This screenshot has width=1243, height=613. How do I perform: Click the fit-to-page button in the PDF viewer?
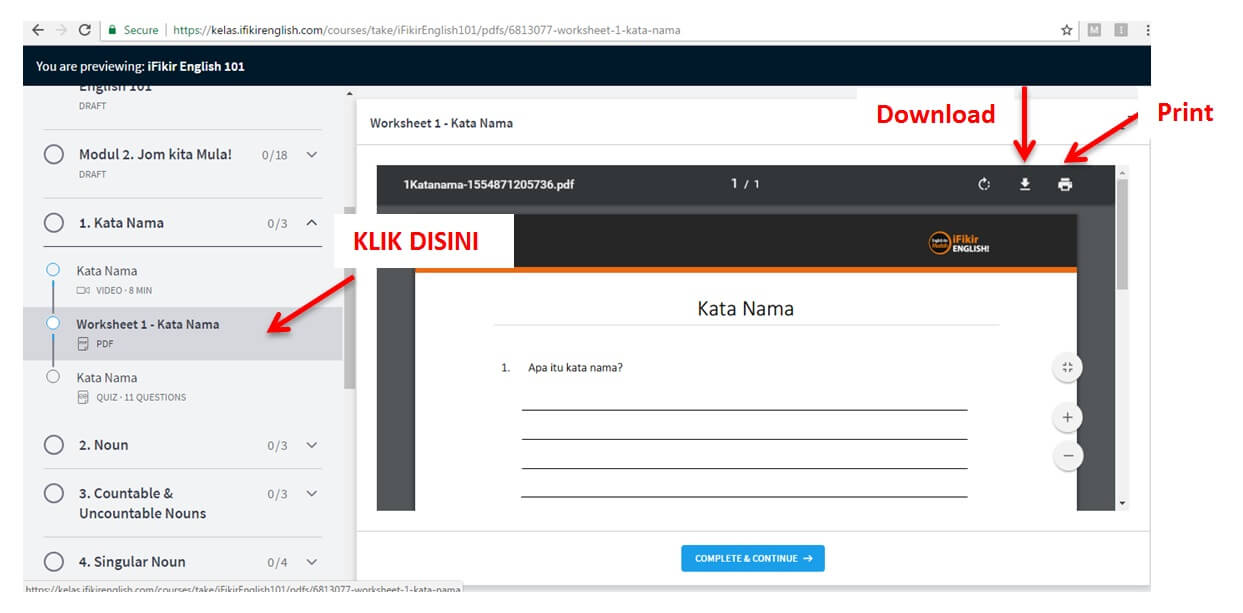[x=1067, y=368]
